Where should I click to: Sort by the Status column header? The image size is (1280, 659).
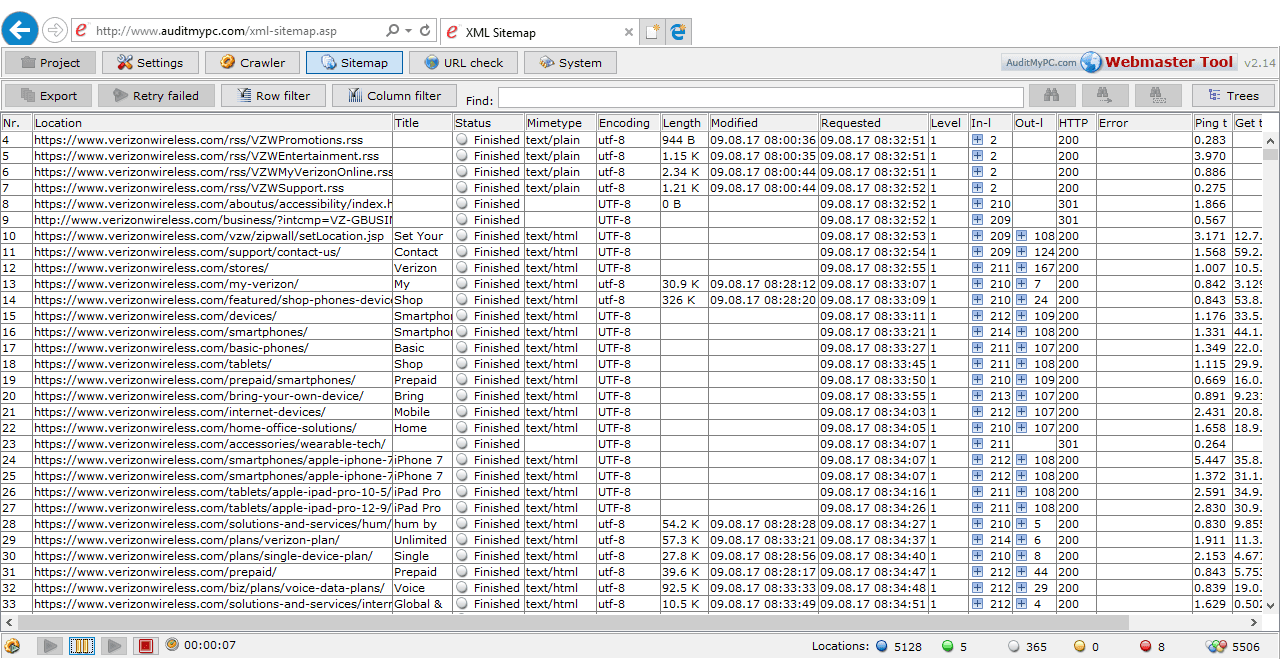pyautogui.click(x=488, y=123)
